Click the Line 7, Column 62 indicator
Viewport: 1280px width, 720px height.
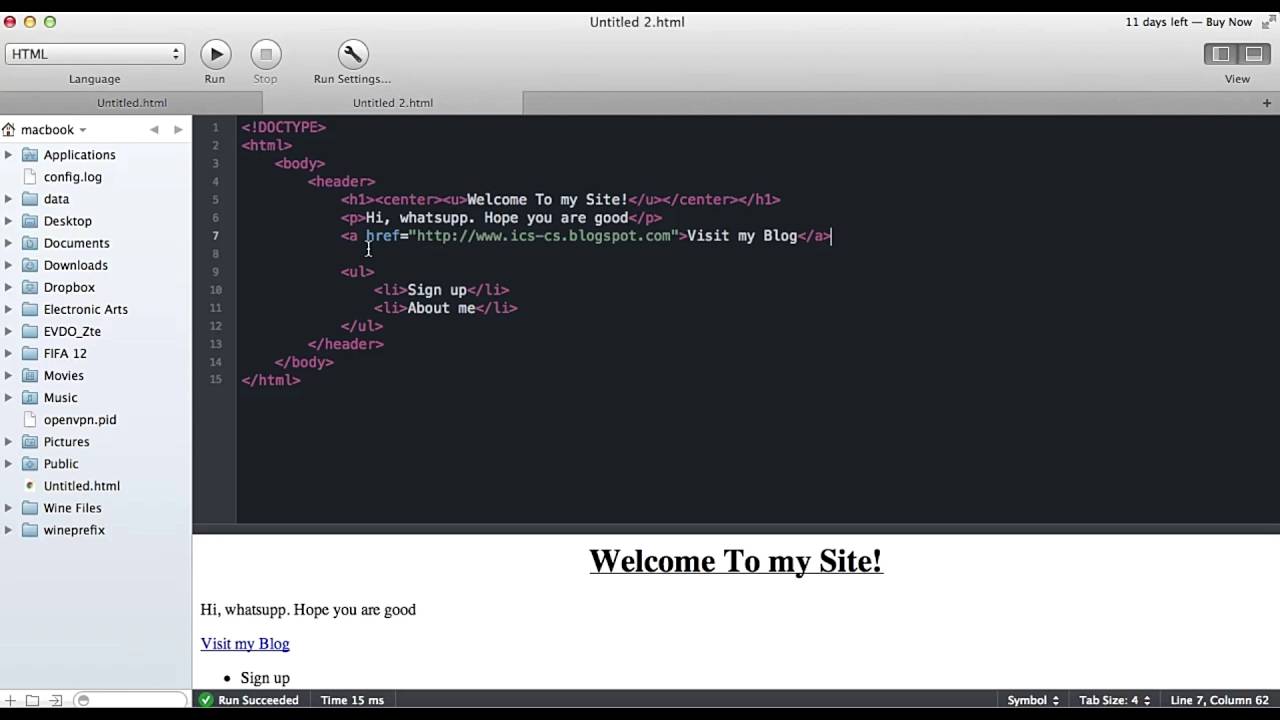(x=1219, y=701)
